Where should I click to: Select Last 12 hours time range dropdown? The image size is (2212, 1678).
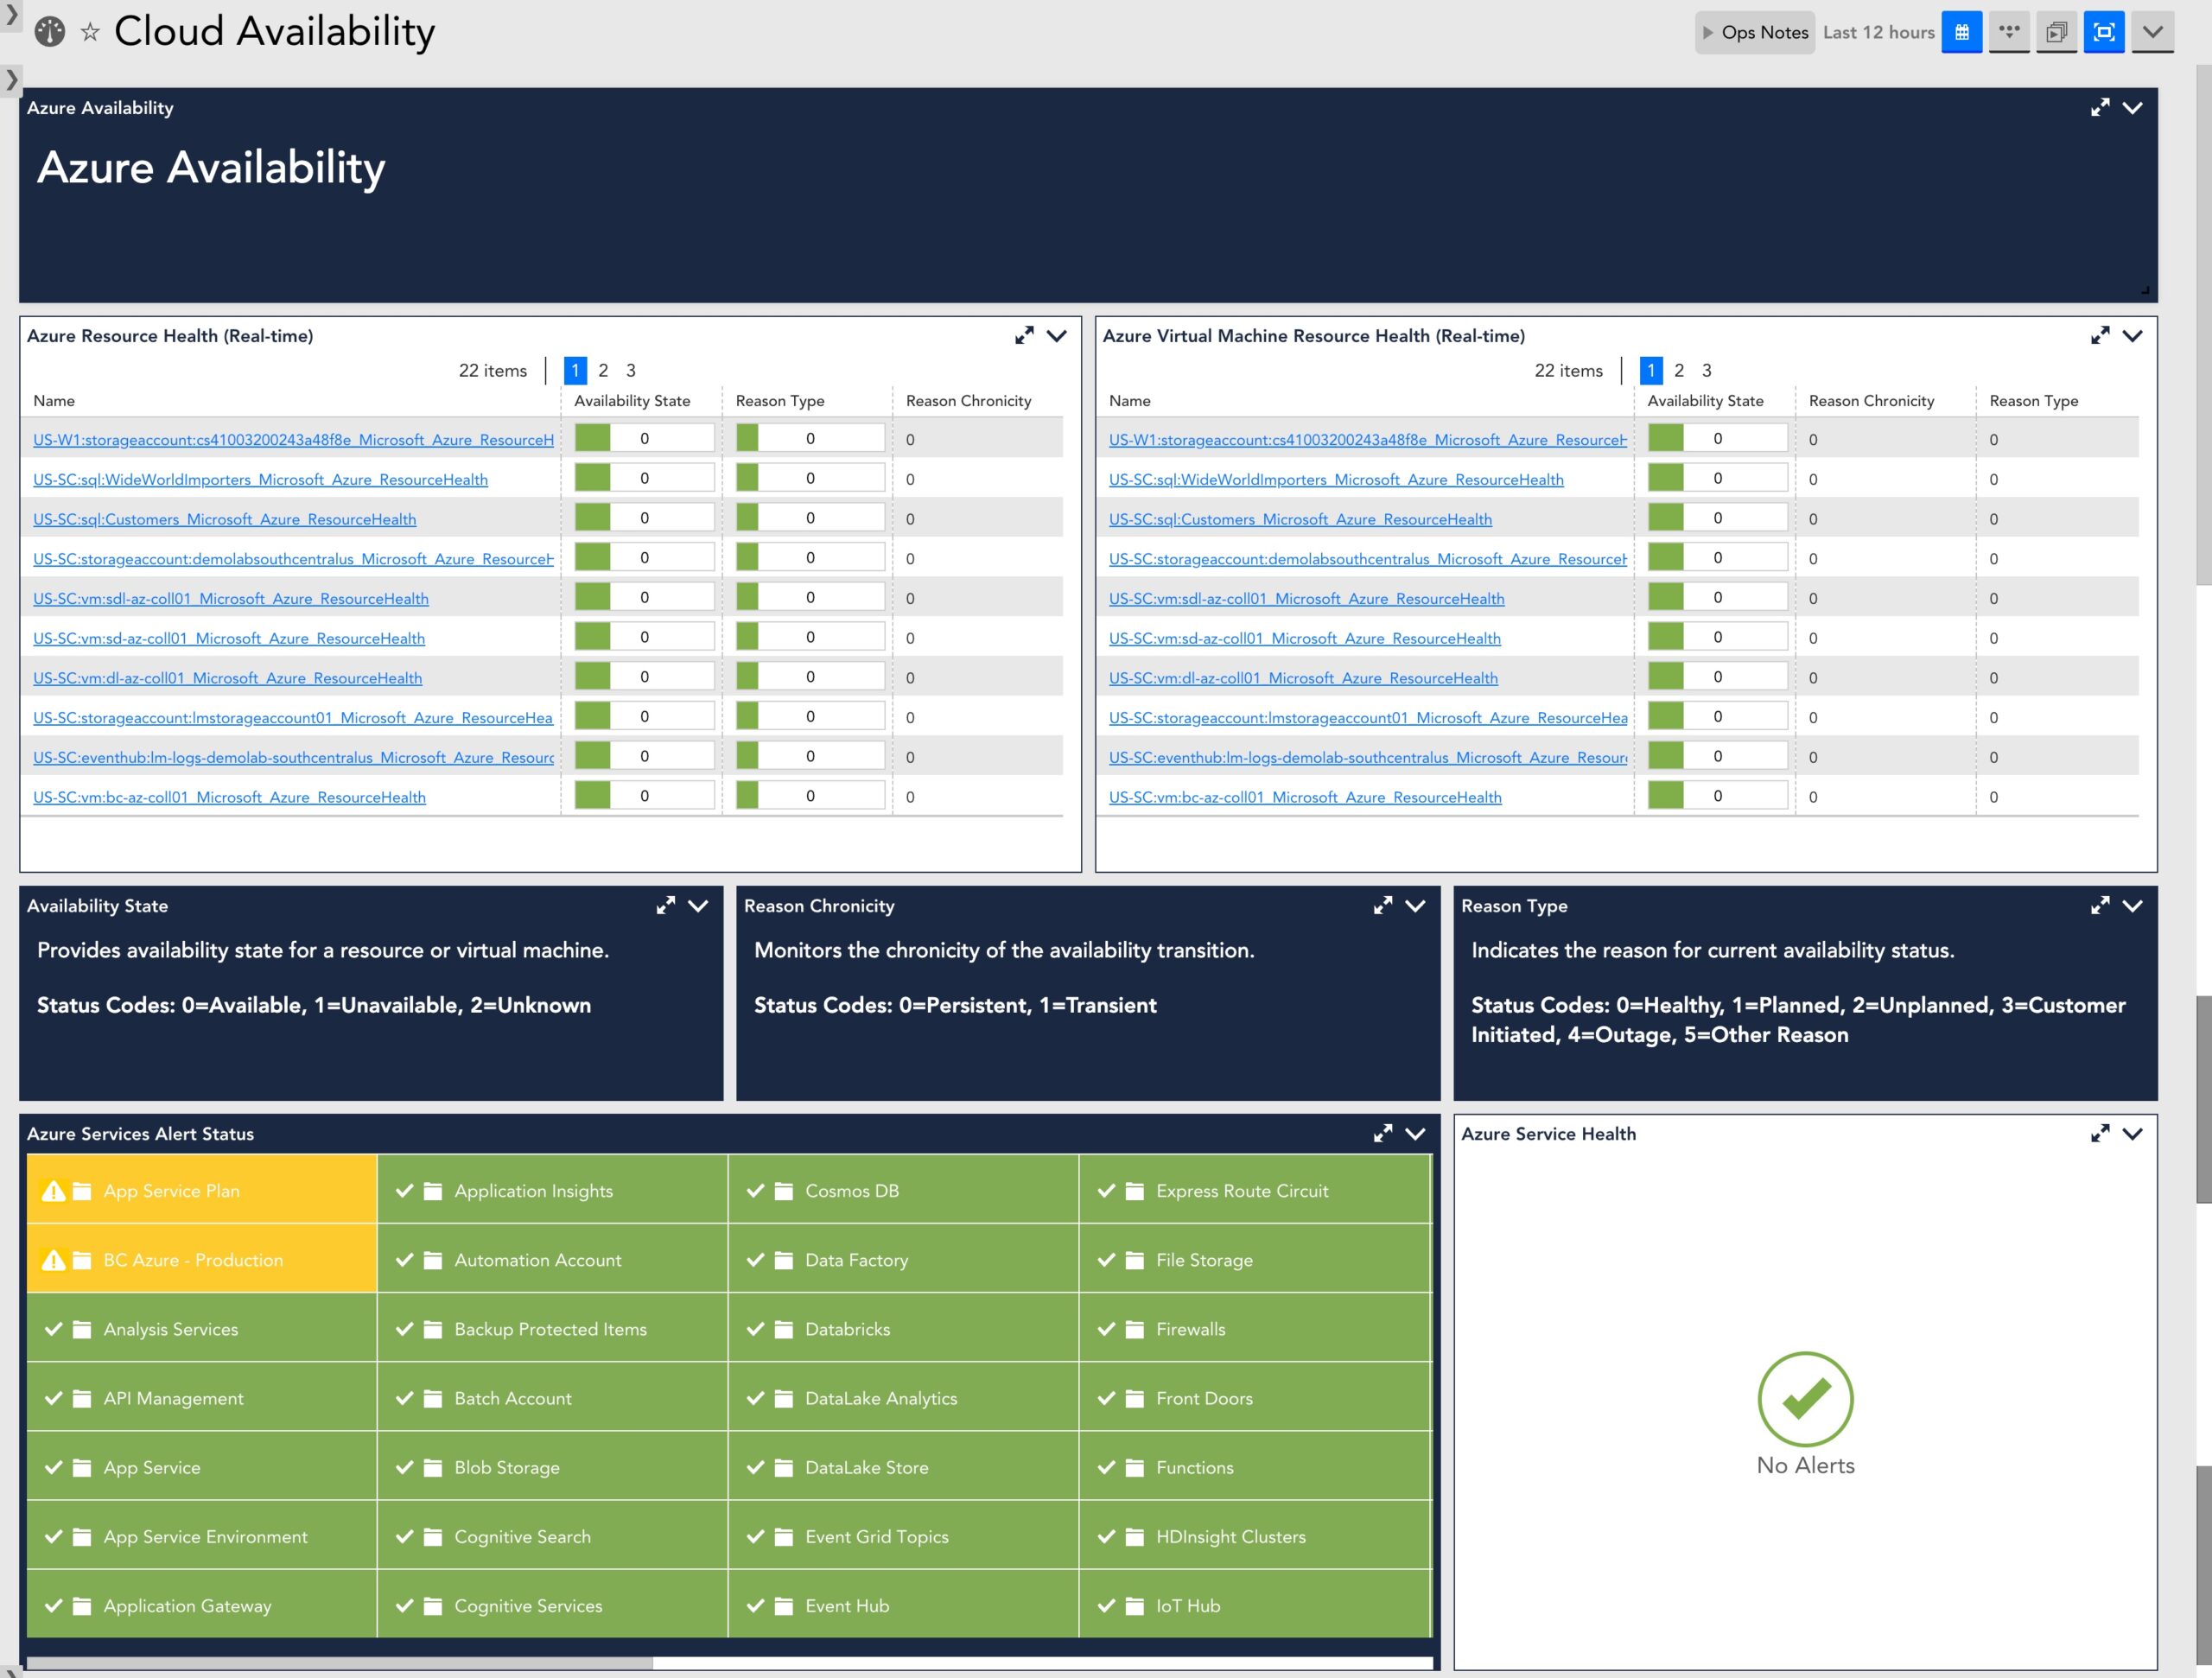(1877, 30)
